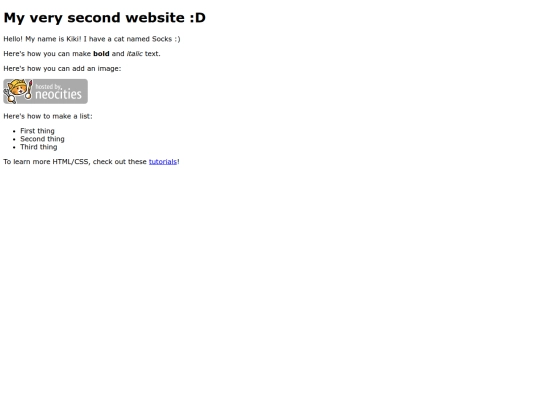This screenshot has height=405, width=540.
Task: Select the 'First thing' list item
Action: [37, 131]
